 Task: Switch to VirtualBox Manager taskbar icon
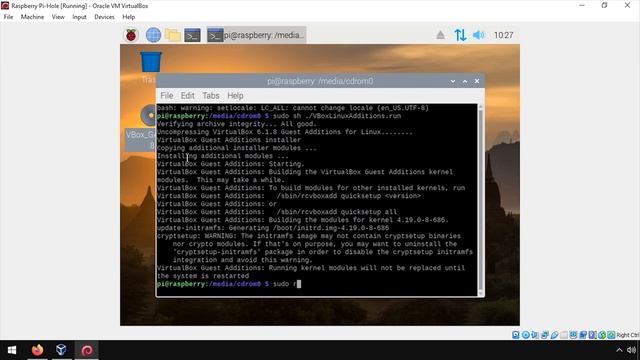(x=61, y=350)
